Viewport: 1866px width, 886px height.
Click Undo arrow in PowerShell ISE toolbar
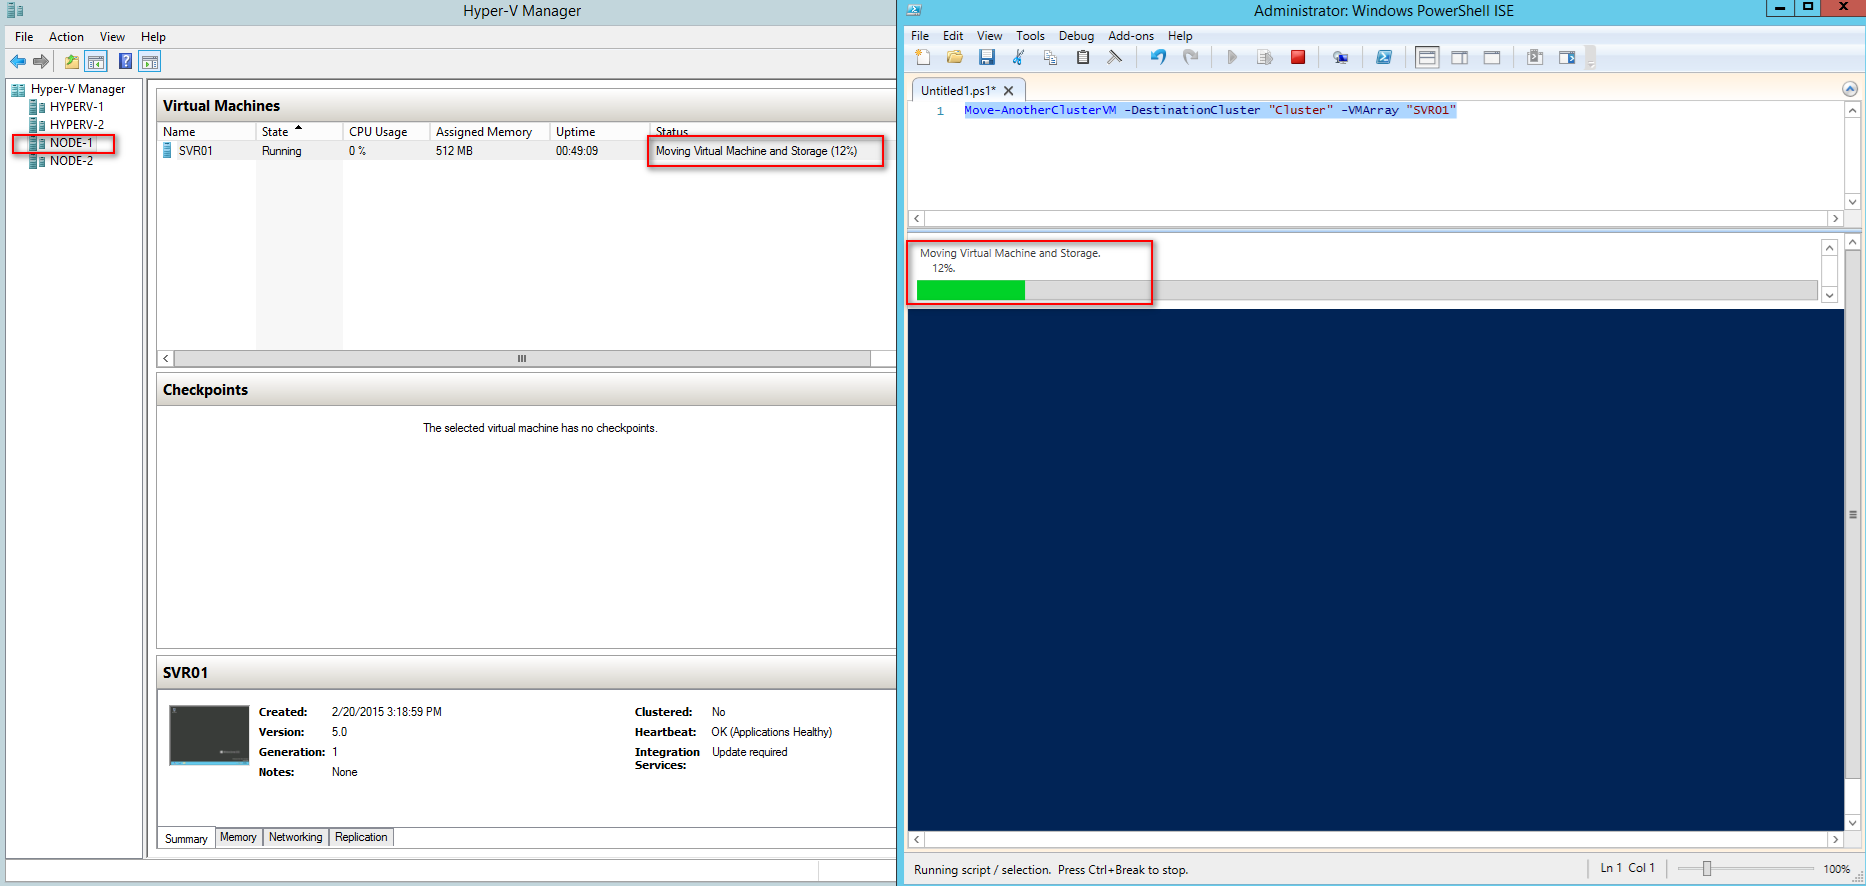pyautogui.click(x=1158, y=57)
